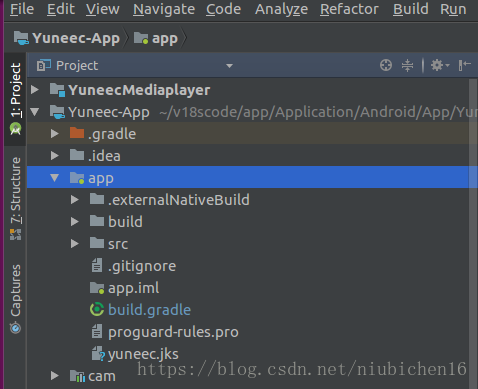Expand the cam module
Image resolution: width=478 pixels, height=389 pixels.
[x=55, y=376]
